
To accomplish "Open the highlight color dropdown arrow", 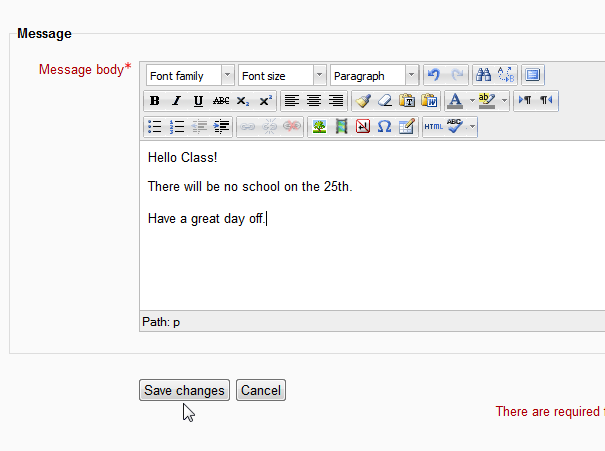I will click(x=504, y=101).
